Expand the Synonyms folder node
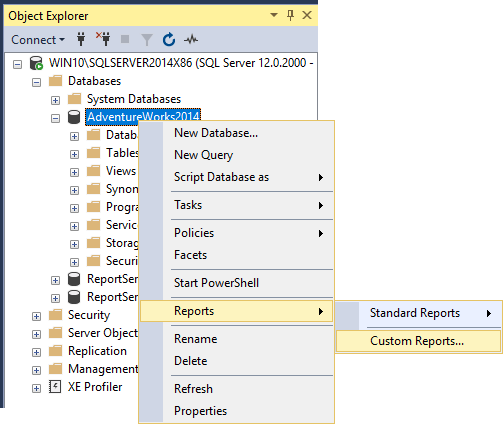503x426 pixels. [x=74, y=190]
